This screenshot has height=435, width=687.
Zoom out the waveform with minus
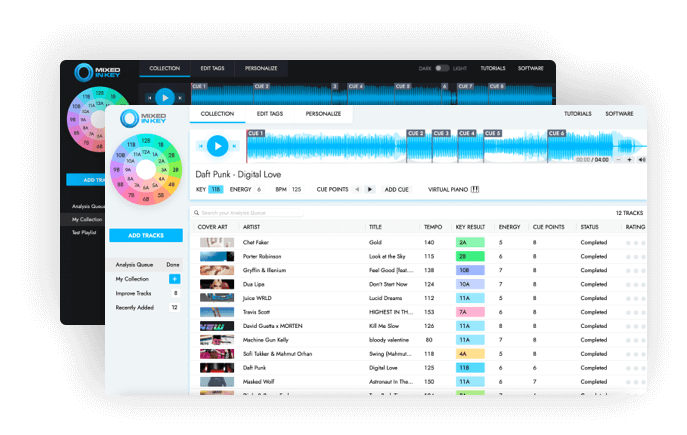pos(618,160)
